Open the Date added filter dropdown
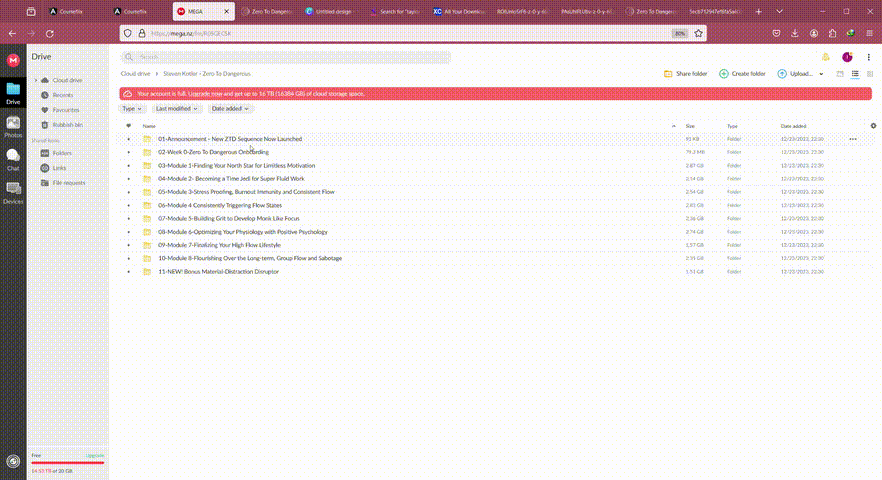 (x=230, y=109)
